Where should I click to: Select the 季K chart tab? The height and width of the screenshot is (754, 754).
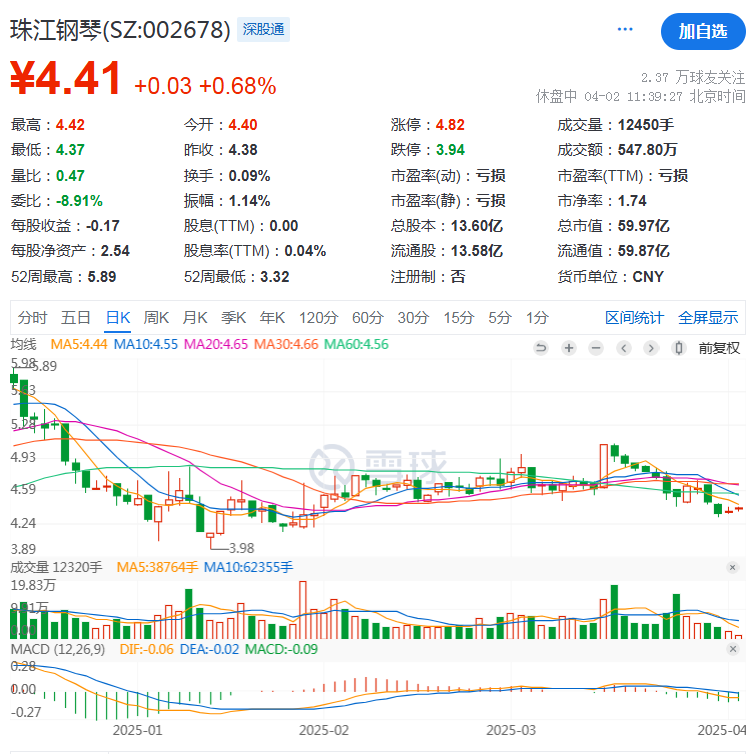pyautogui.click(x=234, y=318)
